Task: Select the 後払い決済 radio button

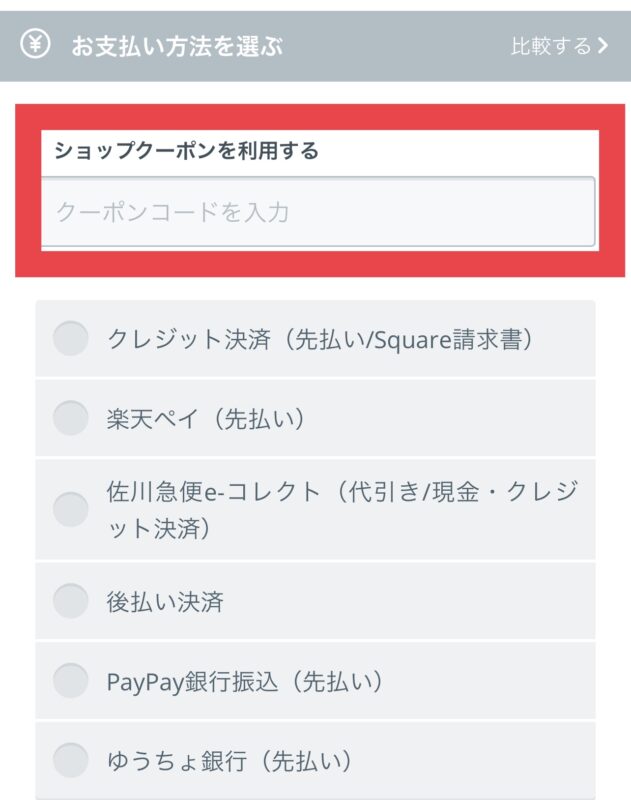Action: point(71,601)
